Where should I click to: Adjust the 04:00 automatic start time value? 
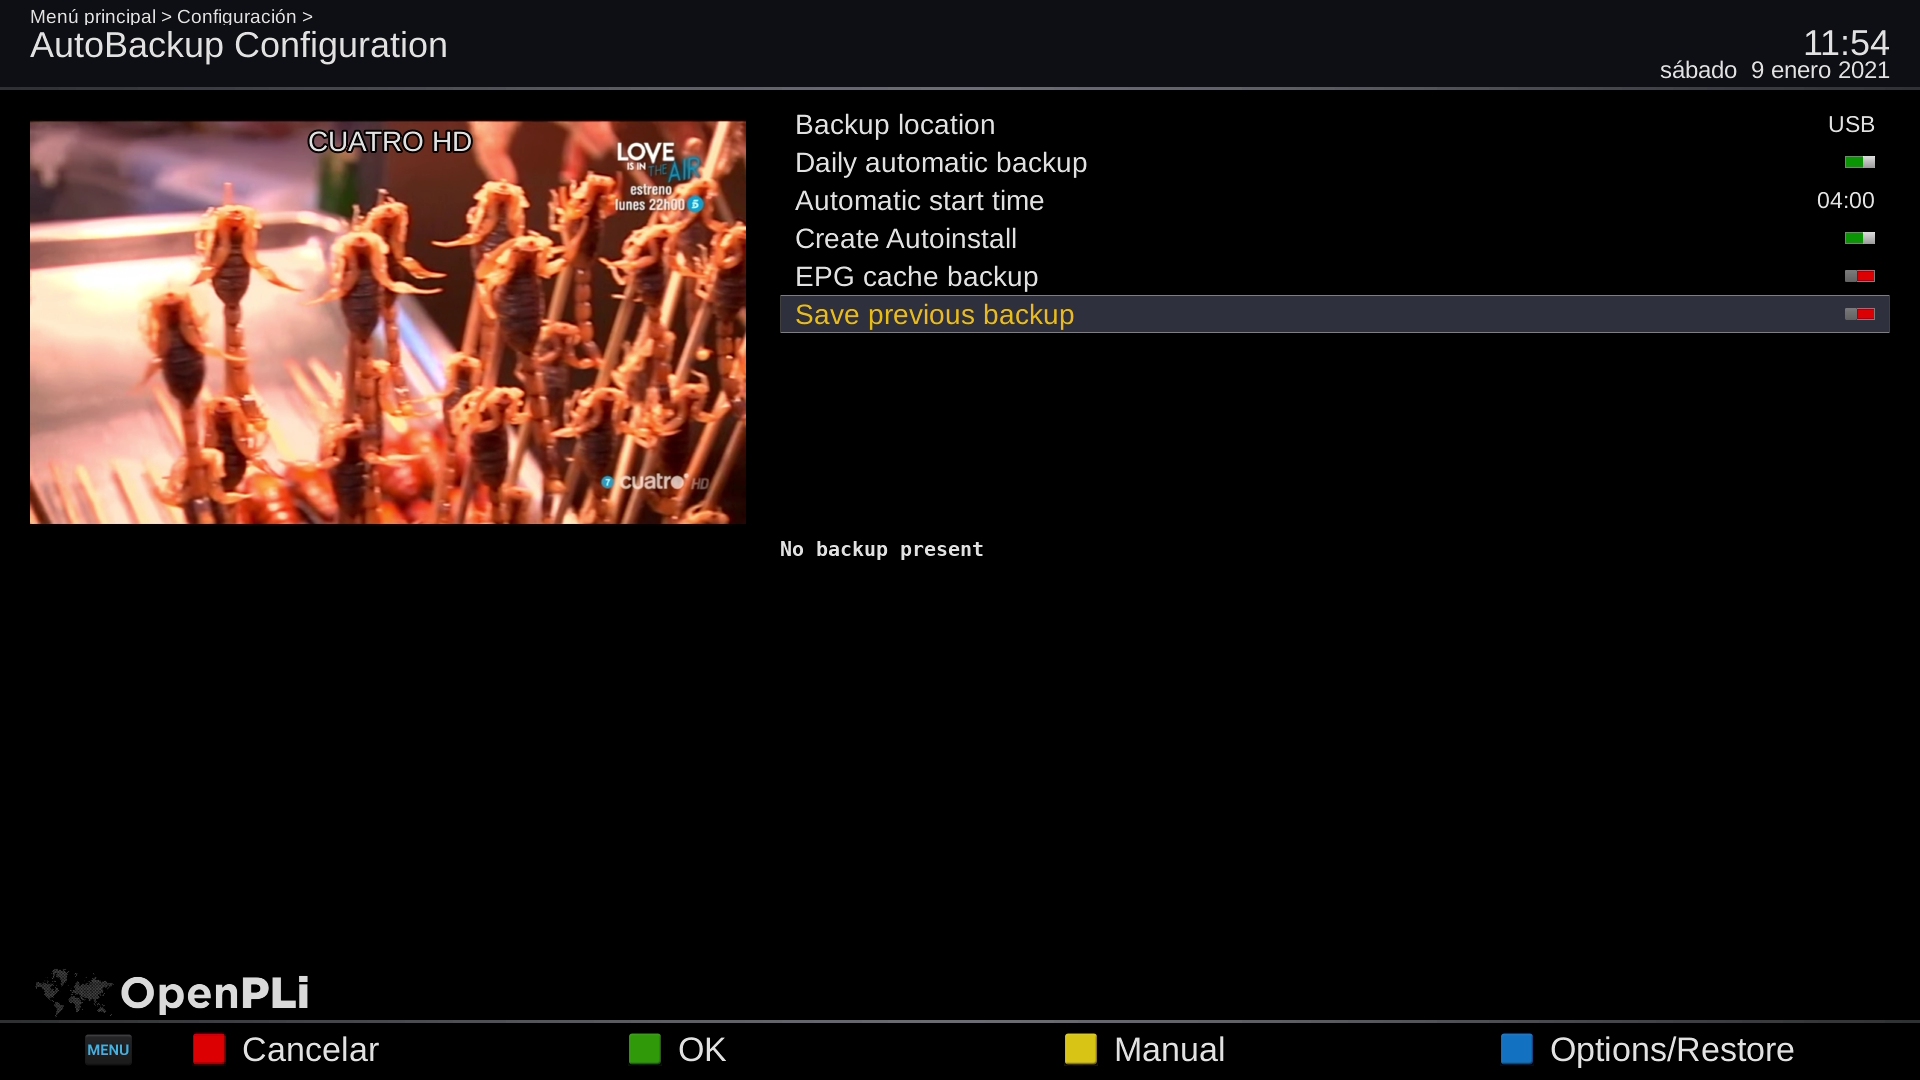[1844, 200]
